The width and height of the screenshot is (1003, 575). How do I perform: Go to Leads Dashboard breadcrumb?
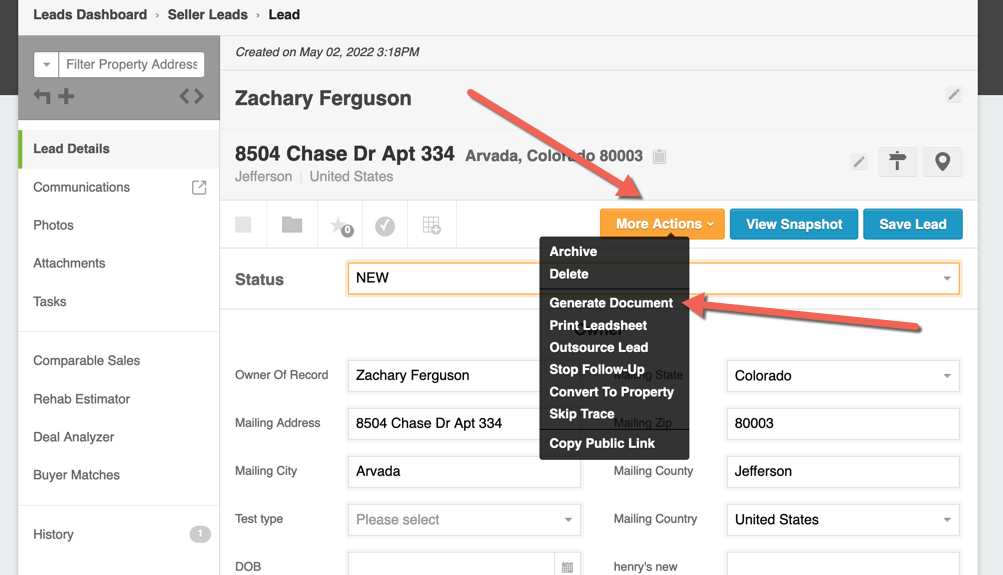click(x=90, y=14)
